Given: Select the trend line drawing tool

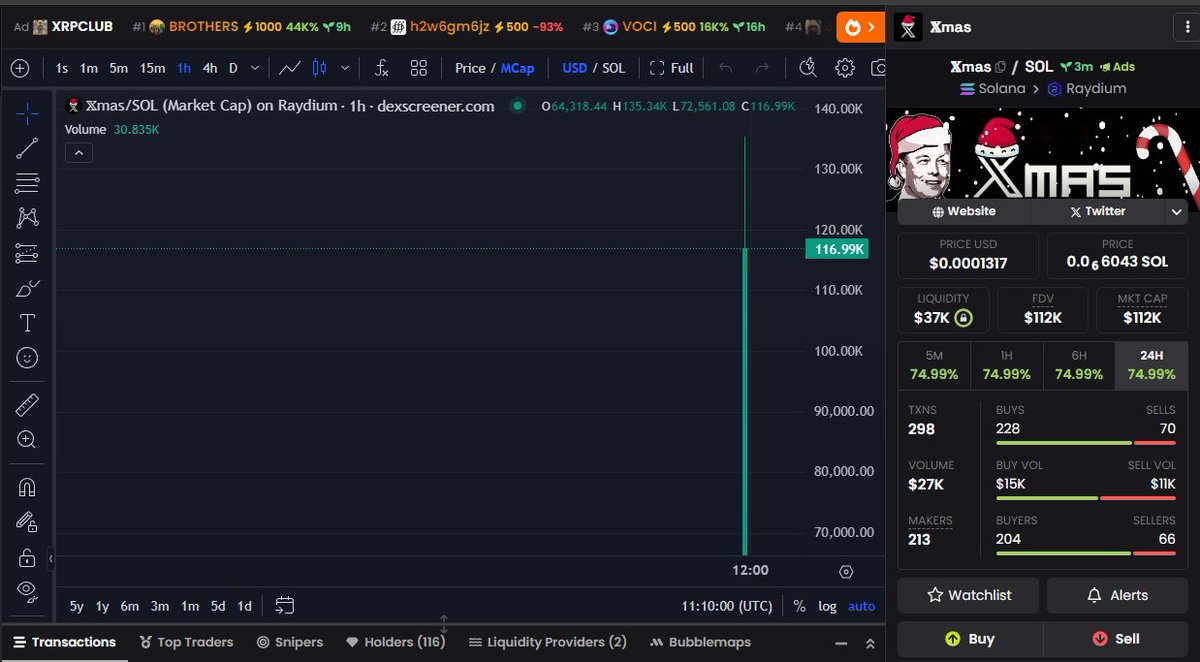Looking at the screenshot, I should 27,149.
